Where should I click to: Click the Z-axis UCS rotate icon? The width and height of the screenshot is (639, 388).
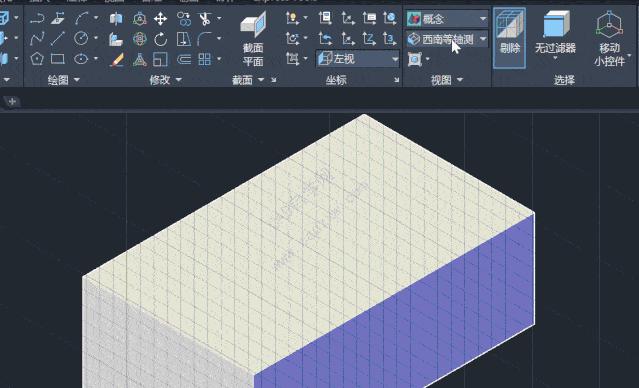(369, 39)
